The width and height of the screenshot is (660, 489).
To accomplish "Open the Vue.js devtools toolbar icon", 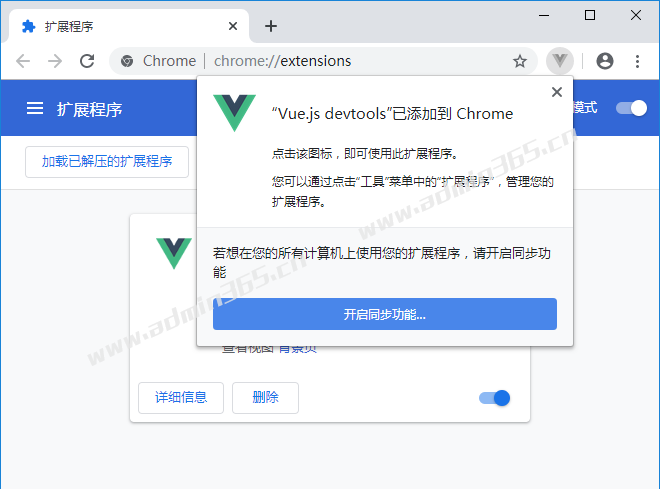I will (x=560, y=61).
